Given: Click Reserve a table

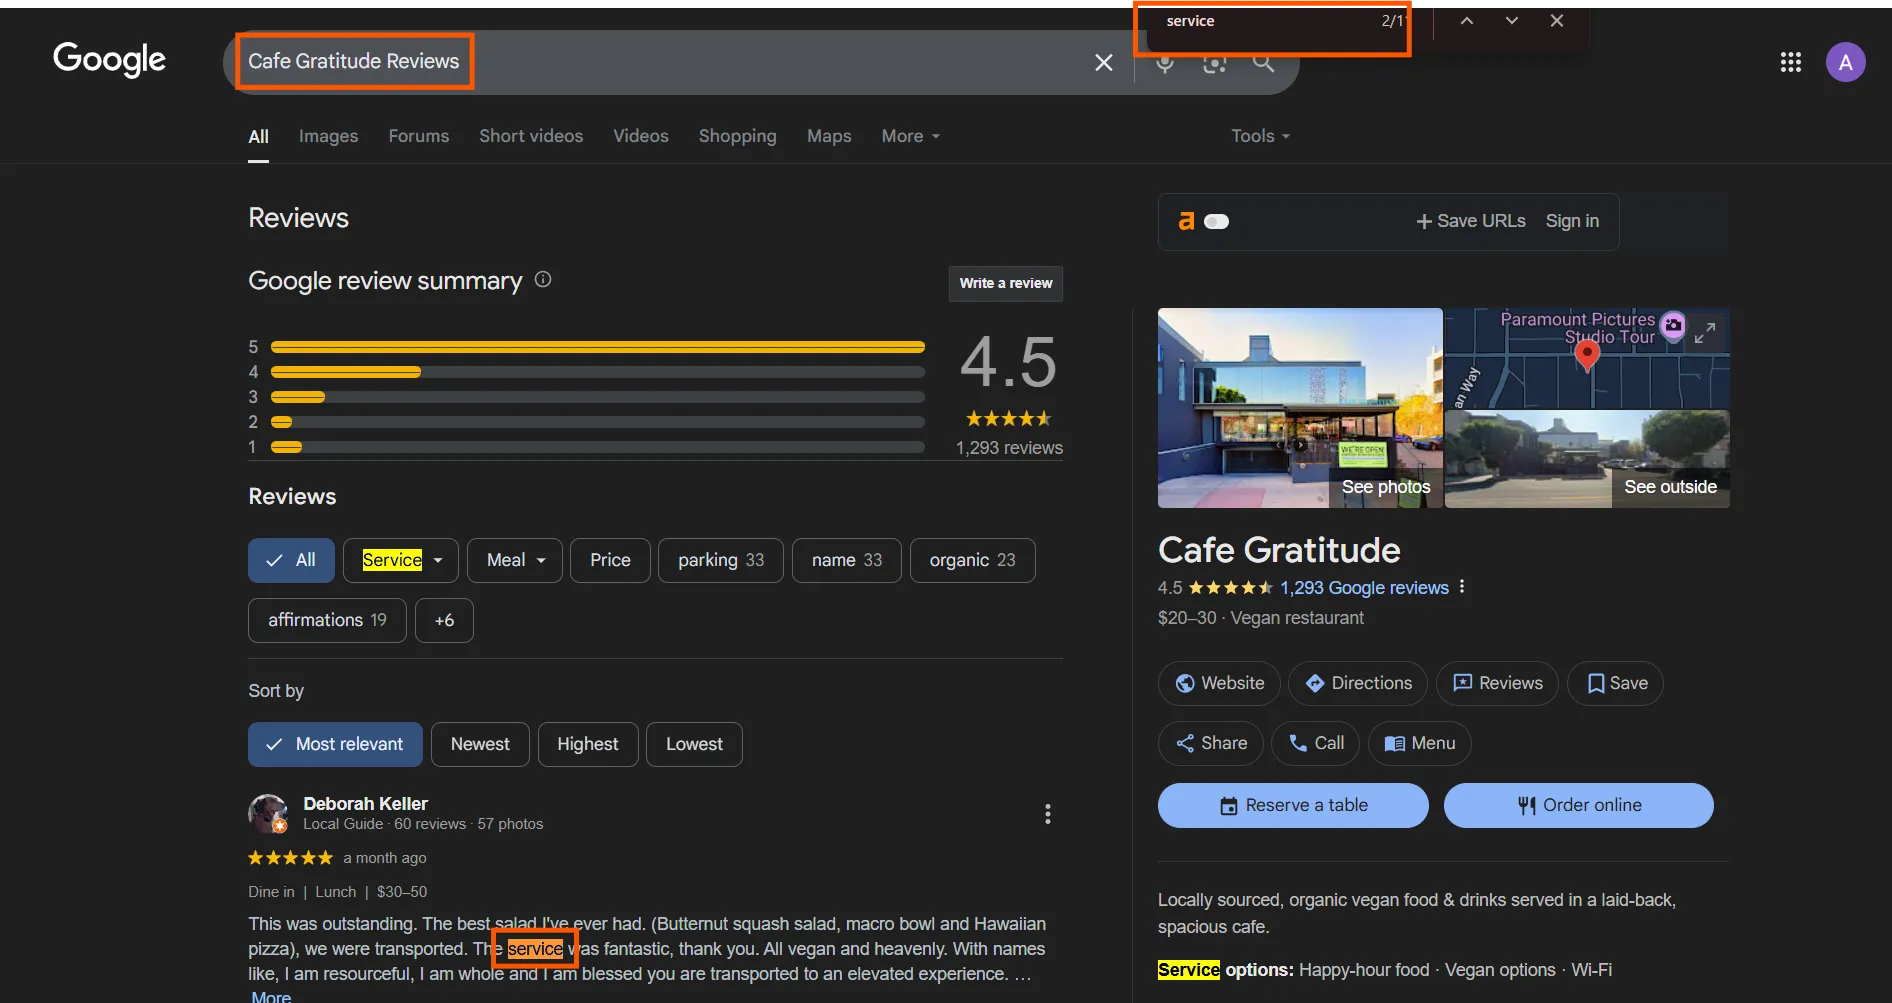Looking at the screenshot, I should 1293,805.
